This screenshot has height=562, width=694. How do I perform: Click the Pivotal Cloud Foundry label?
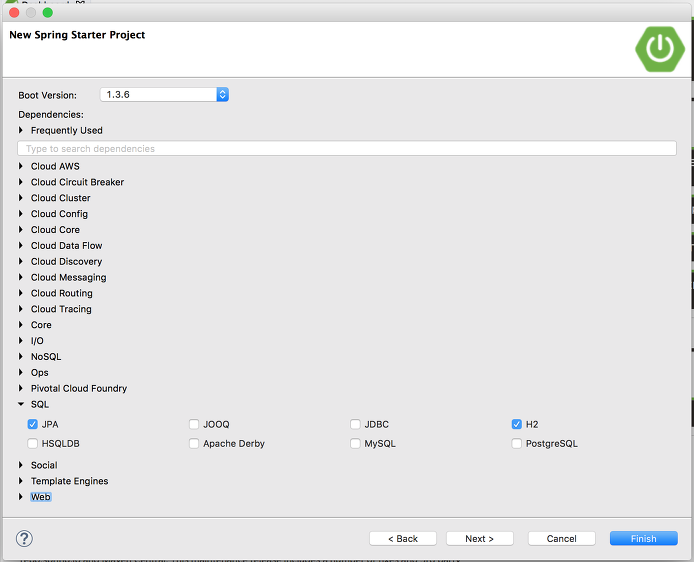coord(79,389)
